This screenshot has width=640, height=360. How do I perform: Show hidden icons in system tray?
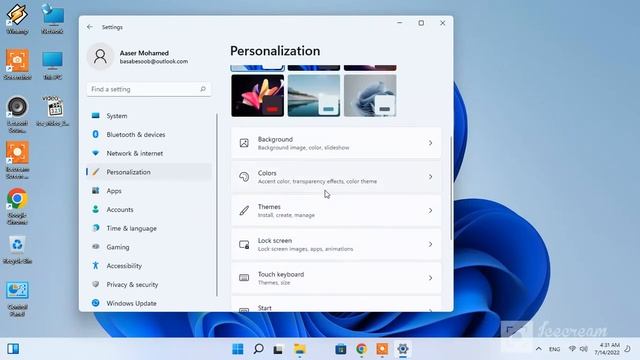(x=539, y=349)
